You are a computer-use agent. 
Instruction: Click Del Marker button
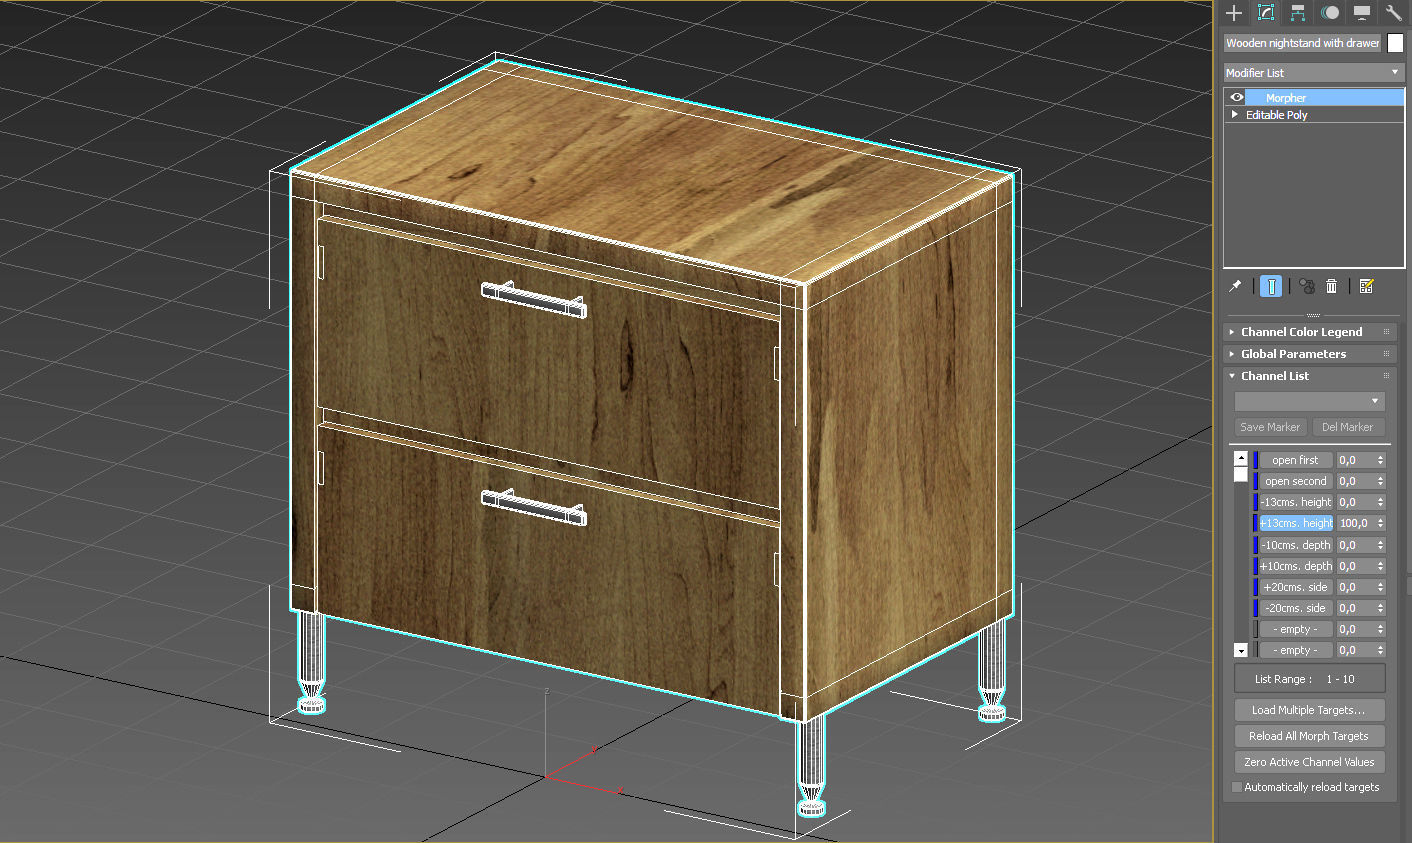coord(1348,427)
